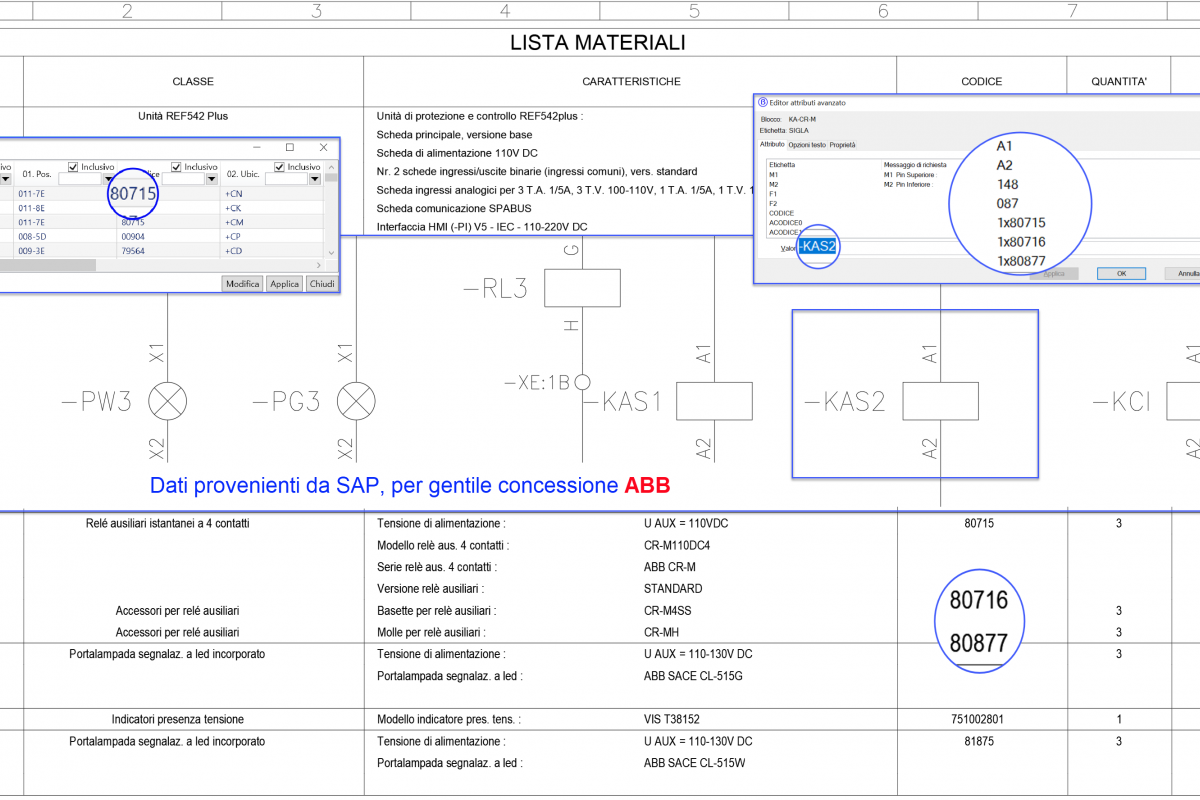
Task: Click the Modifica button
Action: (x=243, y=284)
